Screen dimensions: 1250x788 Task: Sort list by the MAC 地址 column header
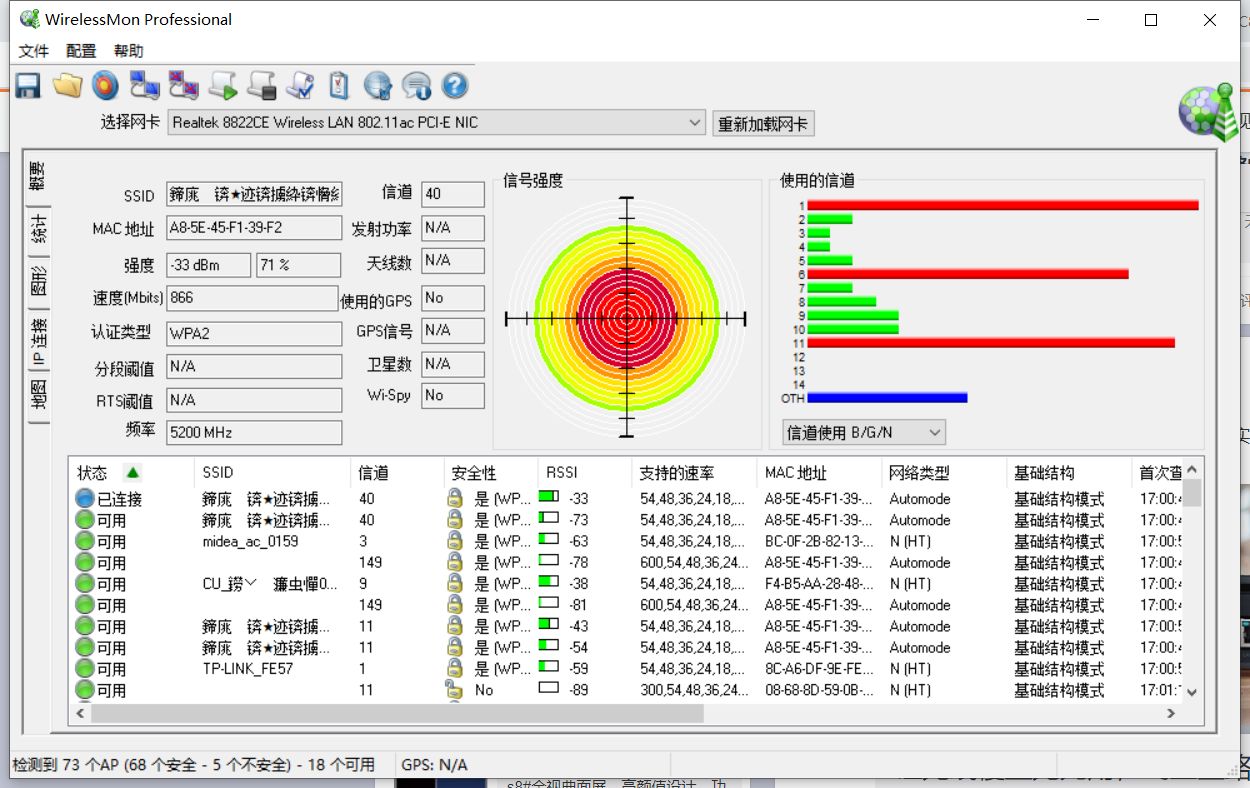[x=821, y=473]
